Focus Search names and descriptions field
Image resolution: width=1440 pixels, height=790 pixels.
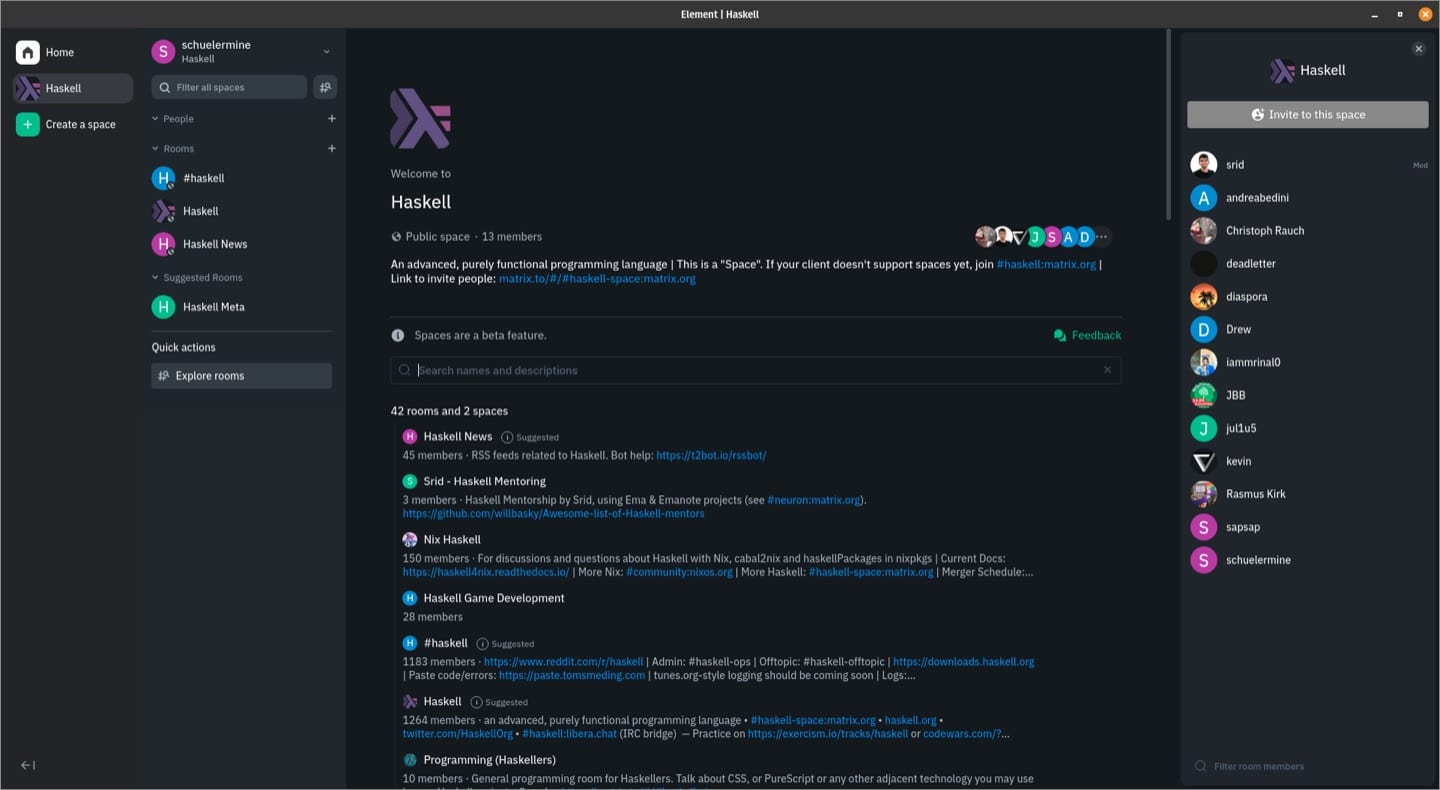[755, 370]
